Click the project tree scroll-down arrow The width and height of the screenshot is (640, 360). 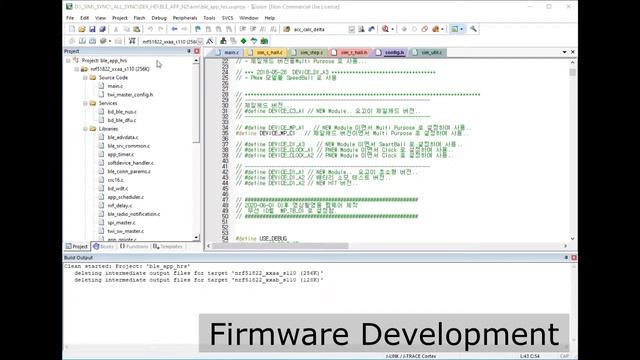196,237
